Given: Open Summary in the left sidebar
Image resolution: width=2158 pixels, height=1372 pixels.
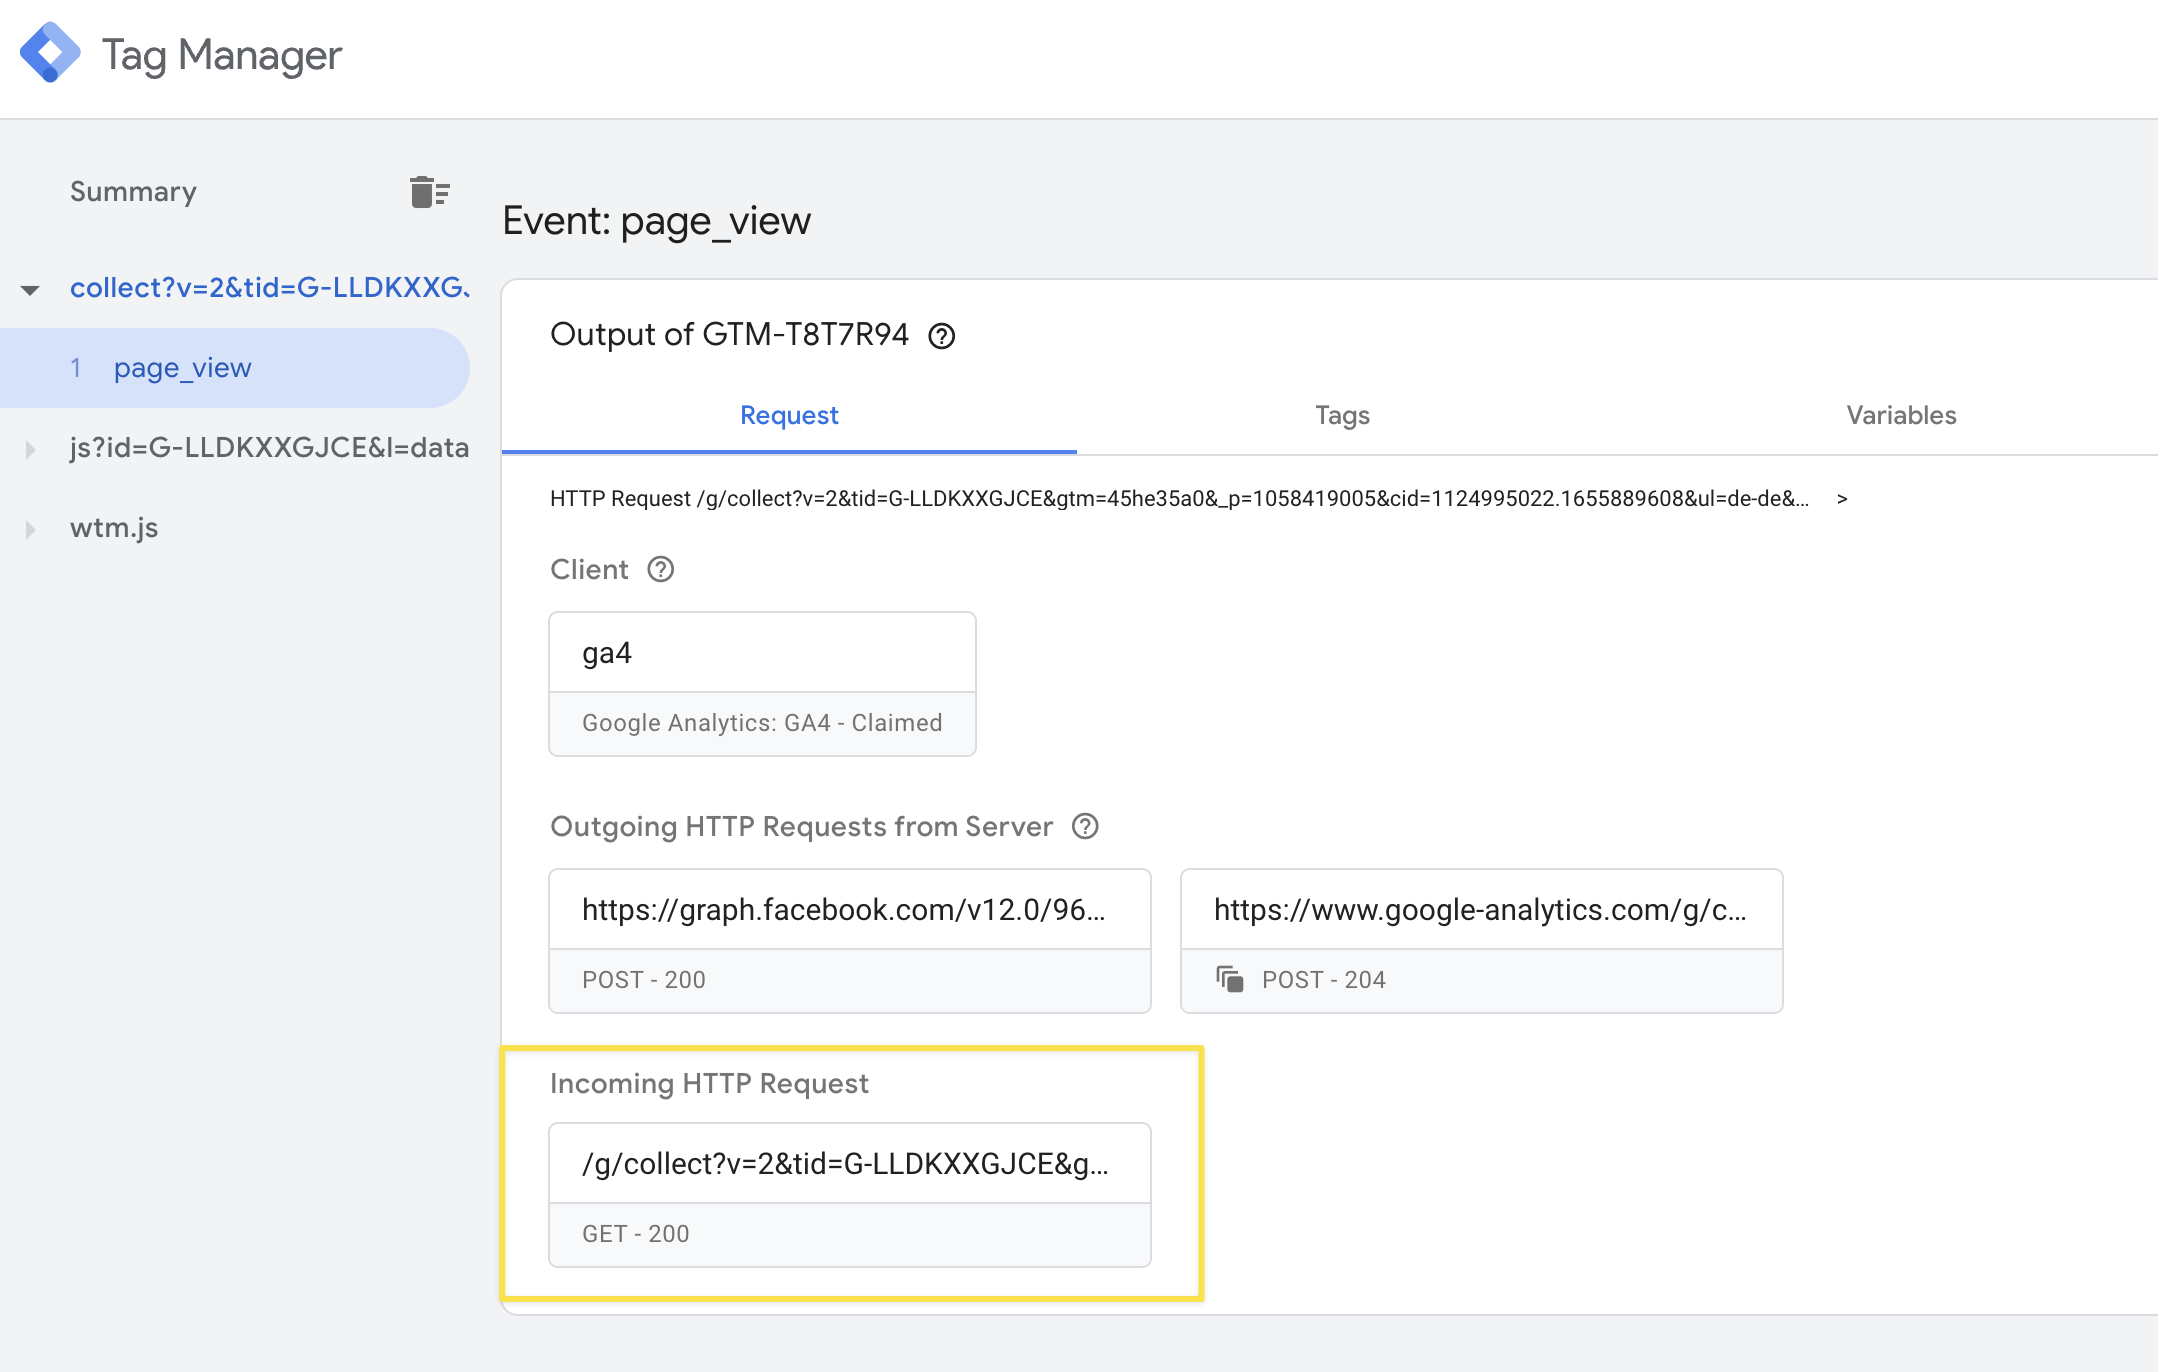Looking at the screenshot, I should tap(133, 191).
